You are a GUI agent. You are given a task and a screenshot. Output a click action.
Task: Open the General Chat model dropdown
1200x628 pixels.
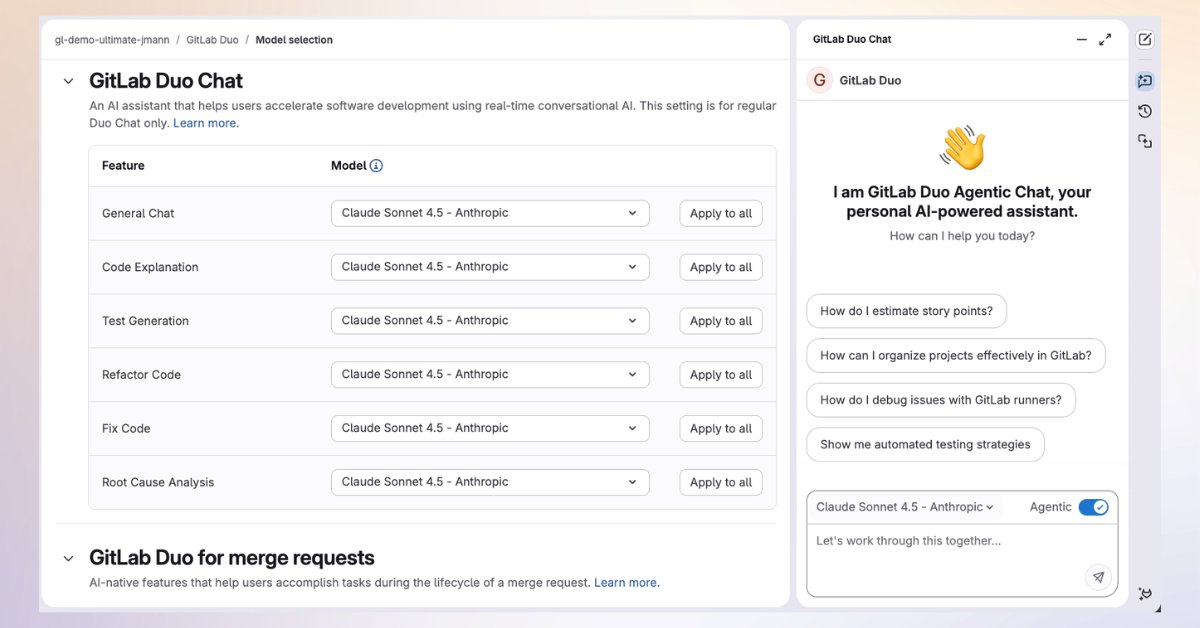[x=490, y=213]
